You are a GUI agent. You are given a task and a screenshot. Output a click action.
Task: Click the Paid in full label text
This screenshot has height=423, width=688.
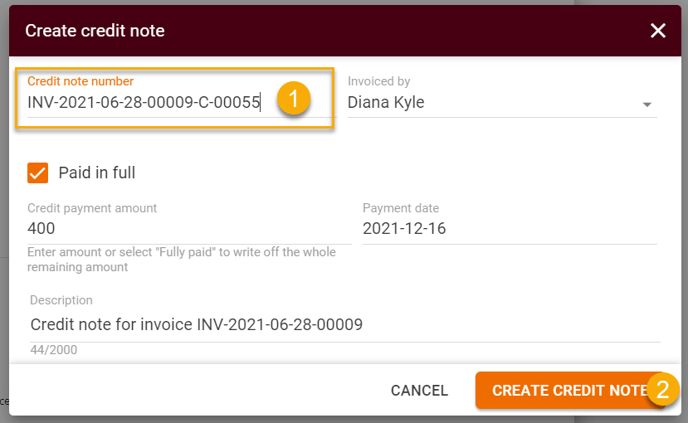pyautogui.click(x=97, y=172)
